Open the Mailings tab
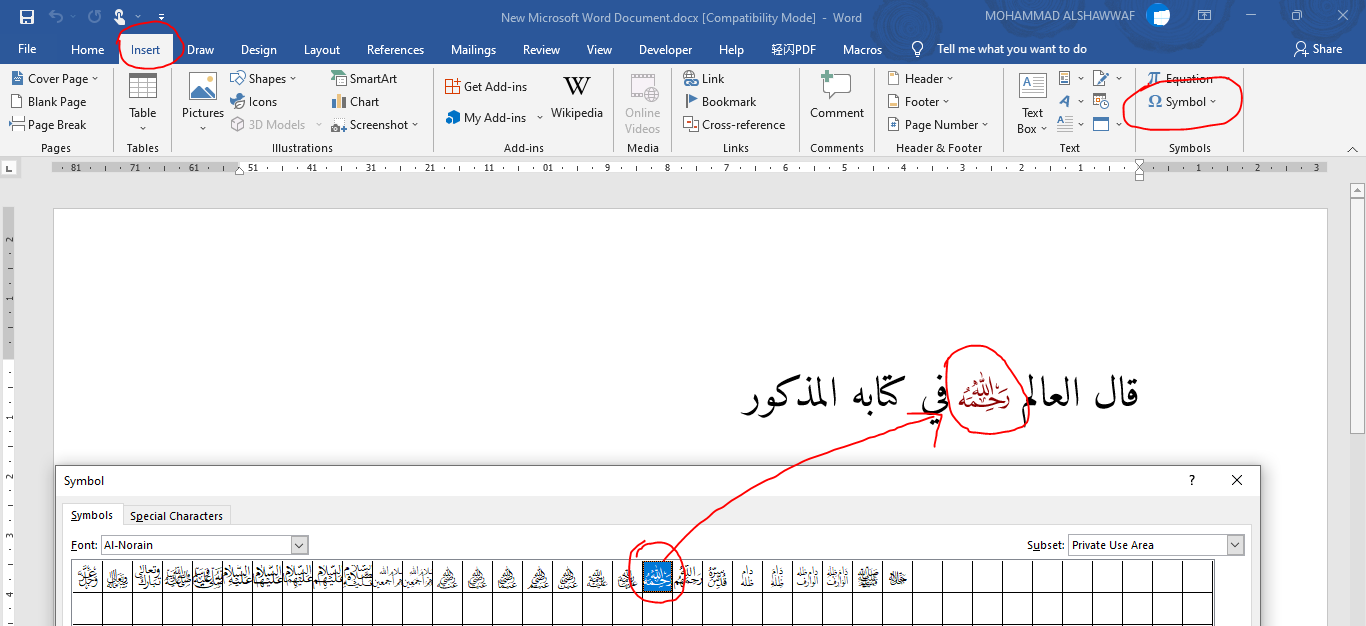The height and width of the screenshot is (626, 1366). [473, 49]
